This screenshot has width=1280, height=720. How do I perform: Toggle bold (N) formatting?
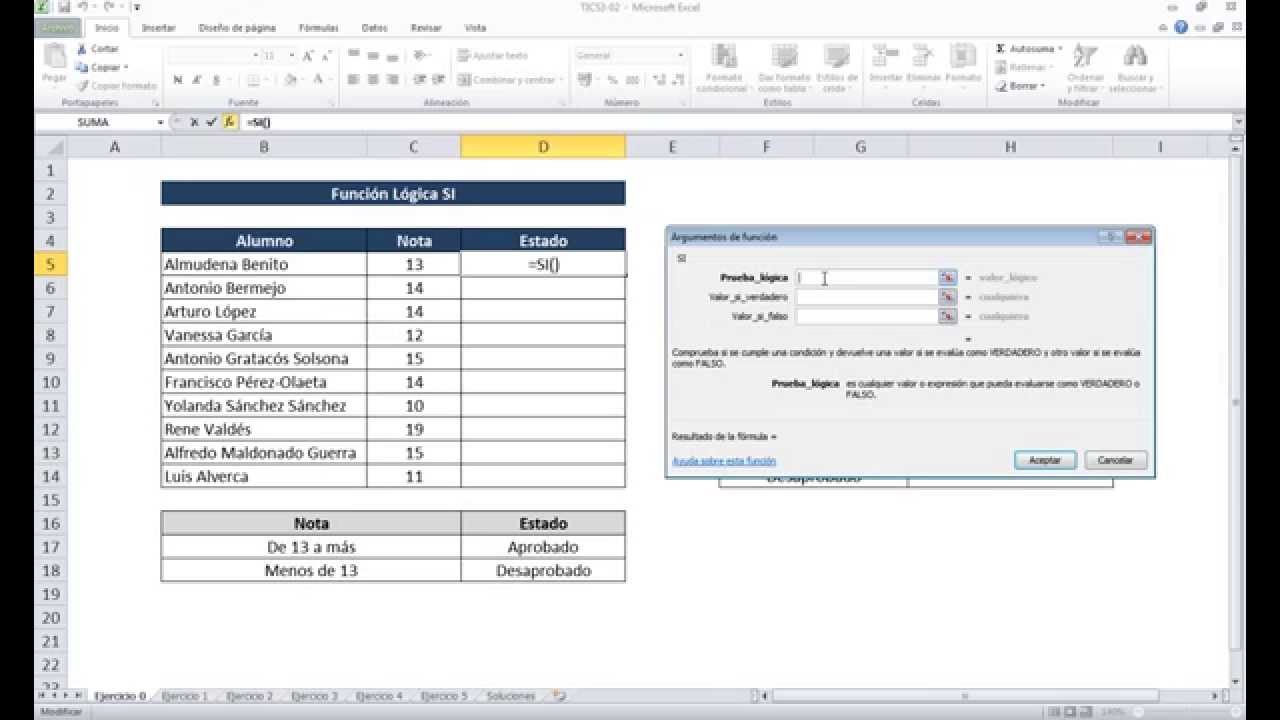[x=178, y=79]
